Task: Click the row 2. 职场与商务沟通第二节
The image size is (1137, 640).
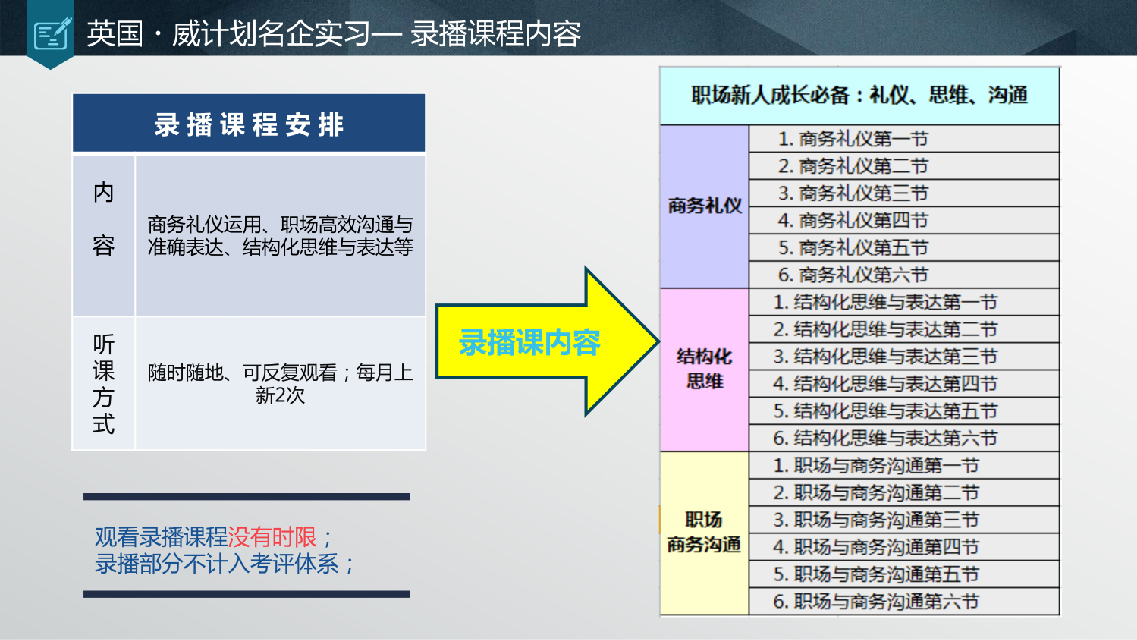Action: [x=904, y=492]
